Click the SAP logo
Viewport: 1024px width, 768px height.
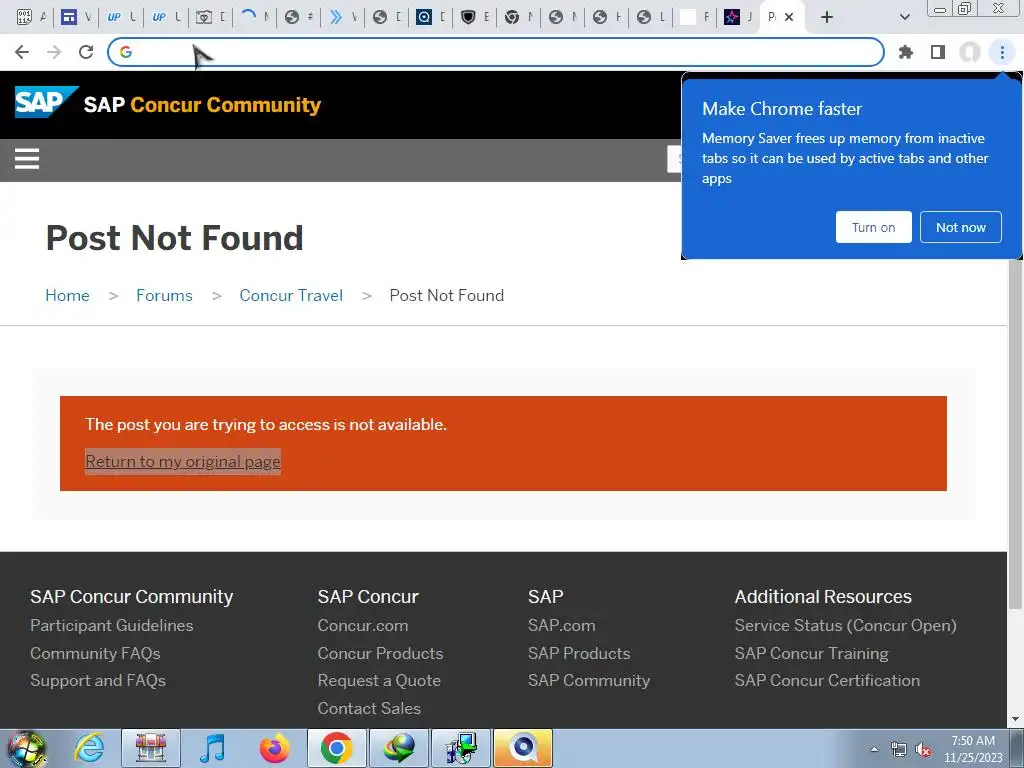tap(46, 103)
